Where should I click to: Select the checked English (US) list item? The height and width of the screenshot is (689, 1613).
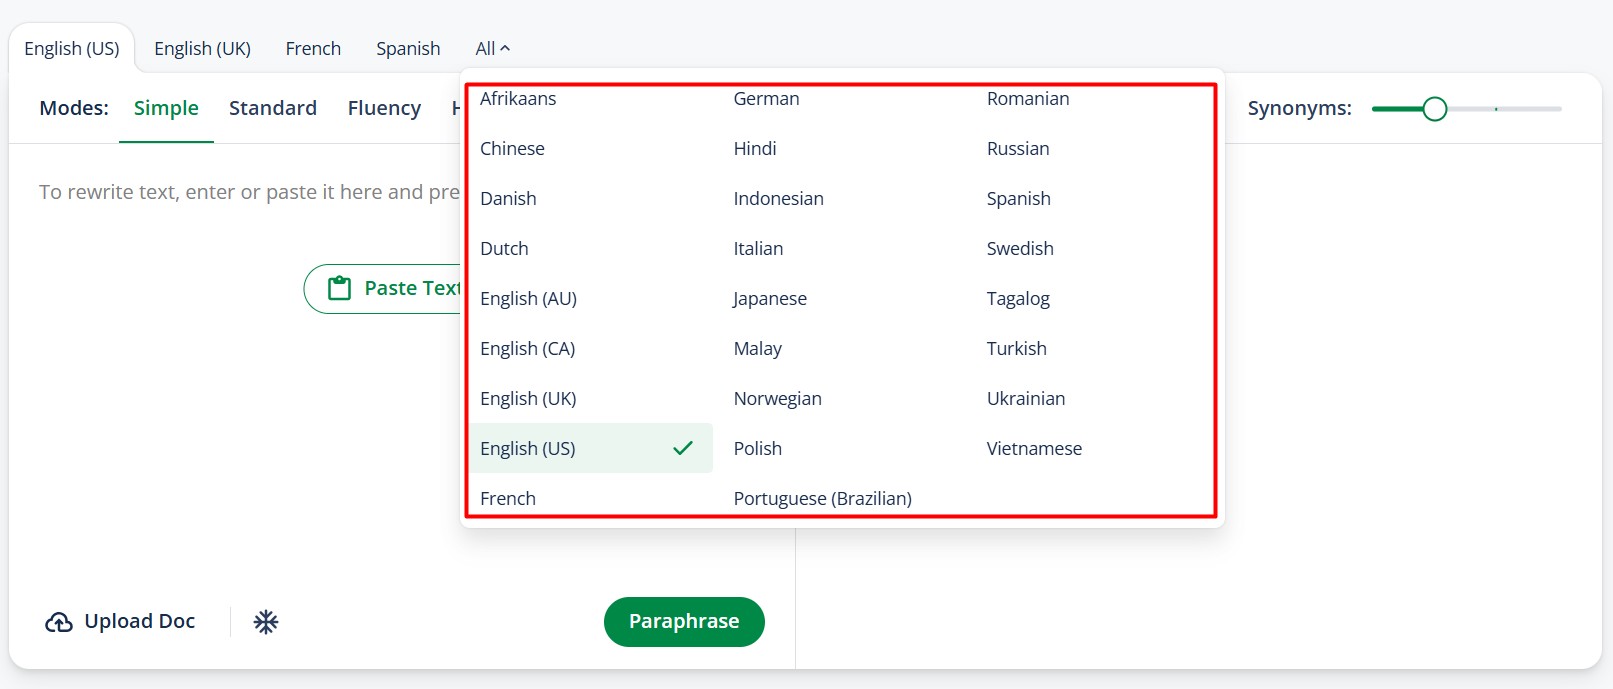point(591,448)
